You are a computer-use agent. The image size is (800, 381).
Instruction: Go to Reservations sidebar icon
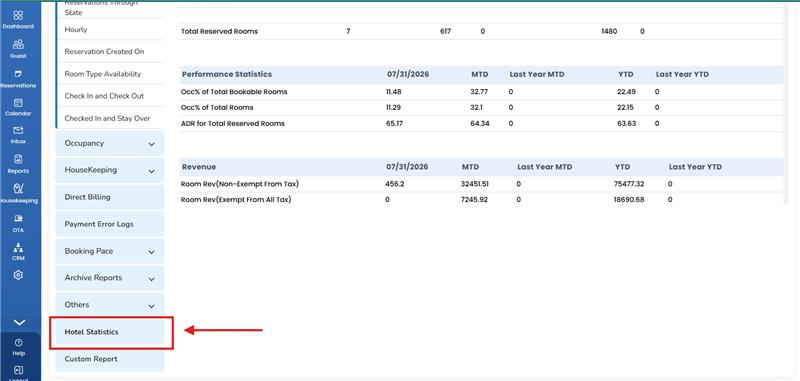pos(18,74)
